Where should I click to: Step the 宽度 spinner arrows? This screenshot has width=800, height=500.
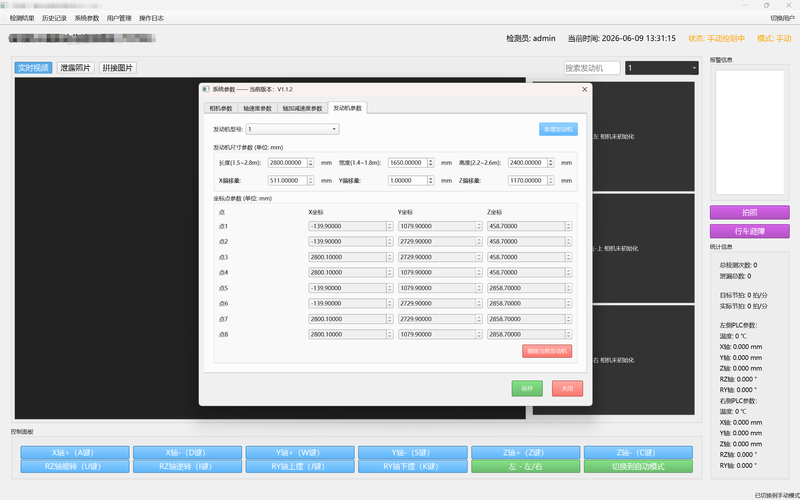(431, 163)
